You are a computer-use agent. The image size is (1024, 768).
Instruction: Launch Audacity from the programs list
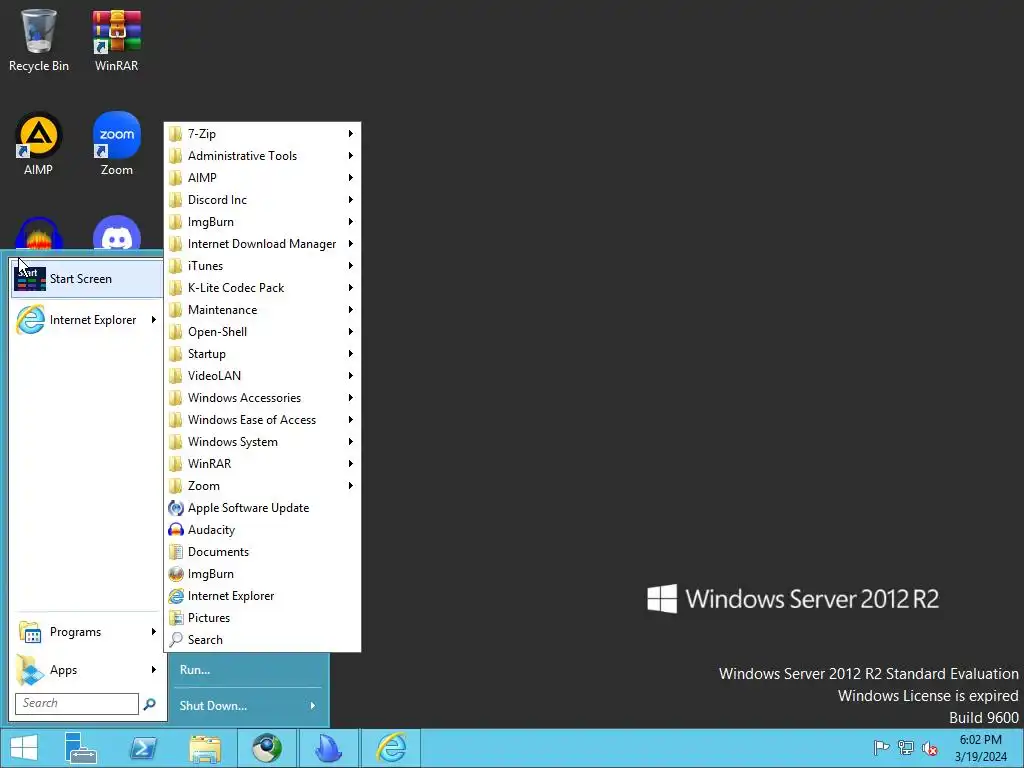[x=262, y=530]
